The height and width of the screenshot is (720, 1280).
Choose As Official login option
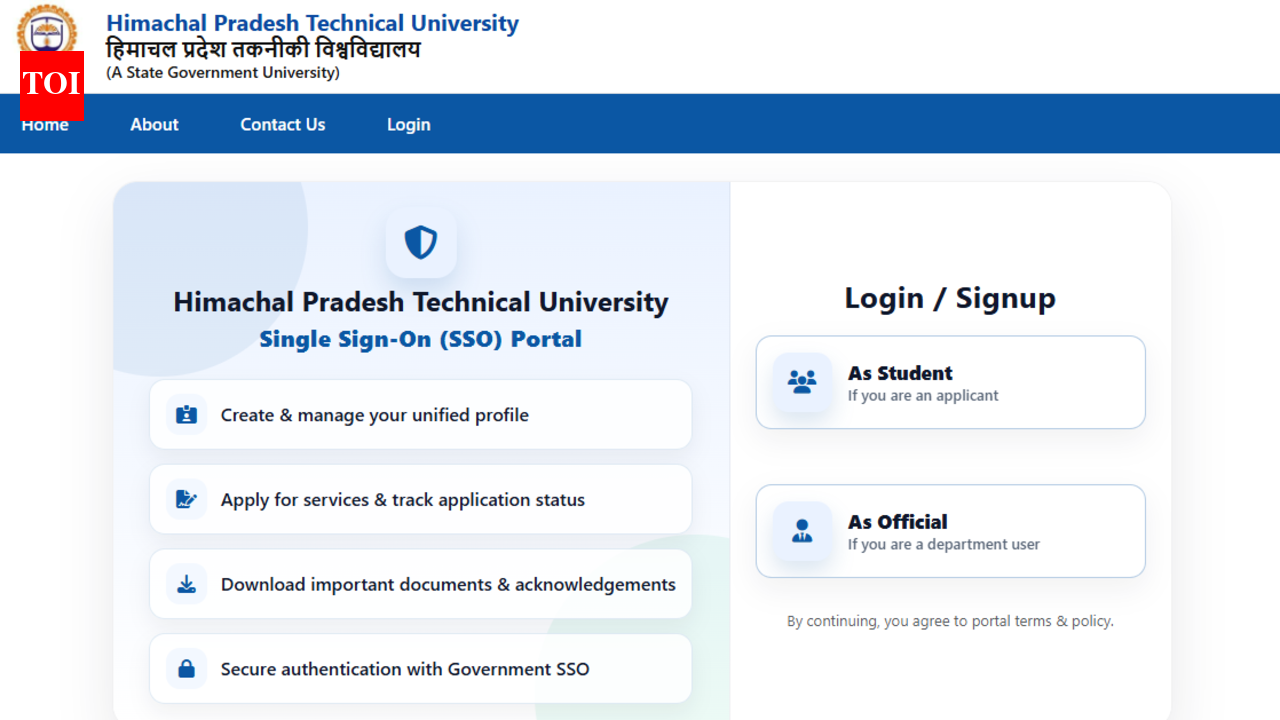point(950,531)
